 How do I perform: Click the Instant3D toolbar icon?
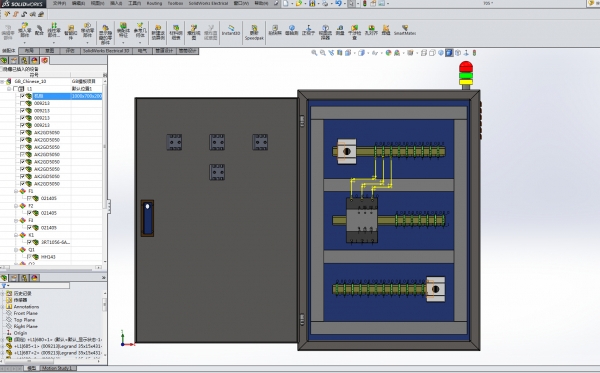(231, 30)
